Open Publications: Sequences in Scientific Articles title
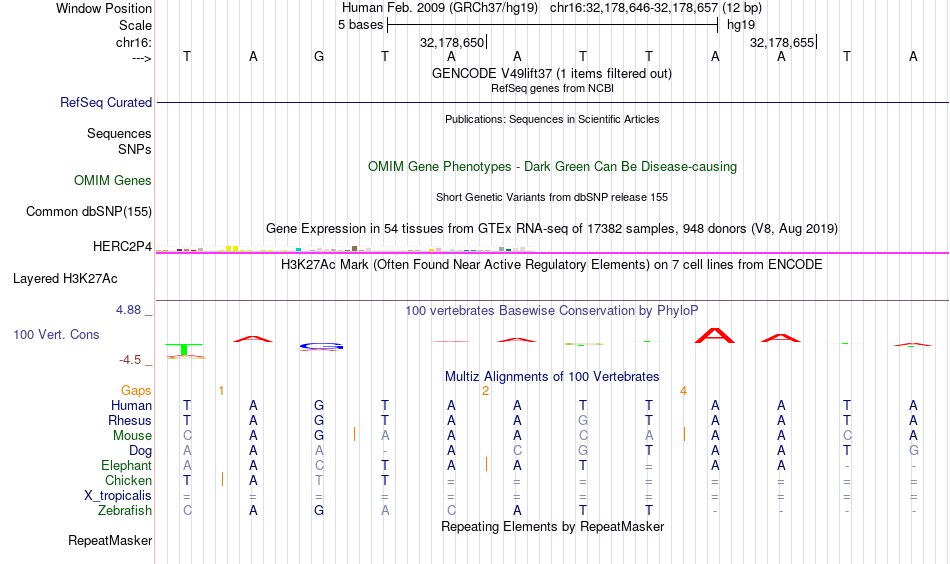The height and width of the screenshot is (564, 950). (x=552, y=119)
